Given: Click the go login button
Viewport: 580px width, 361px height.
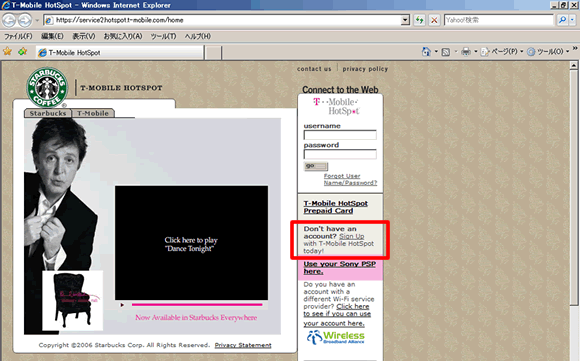Looking at the screenshot, I should click(316, 166).
